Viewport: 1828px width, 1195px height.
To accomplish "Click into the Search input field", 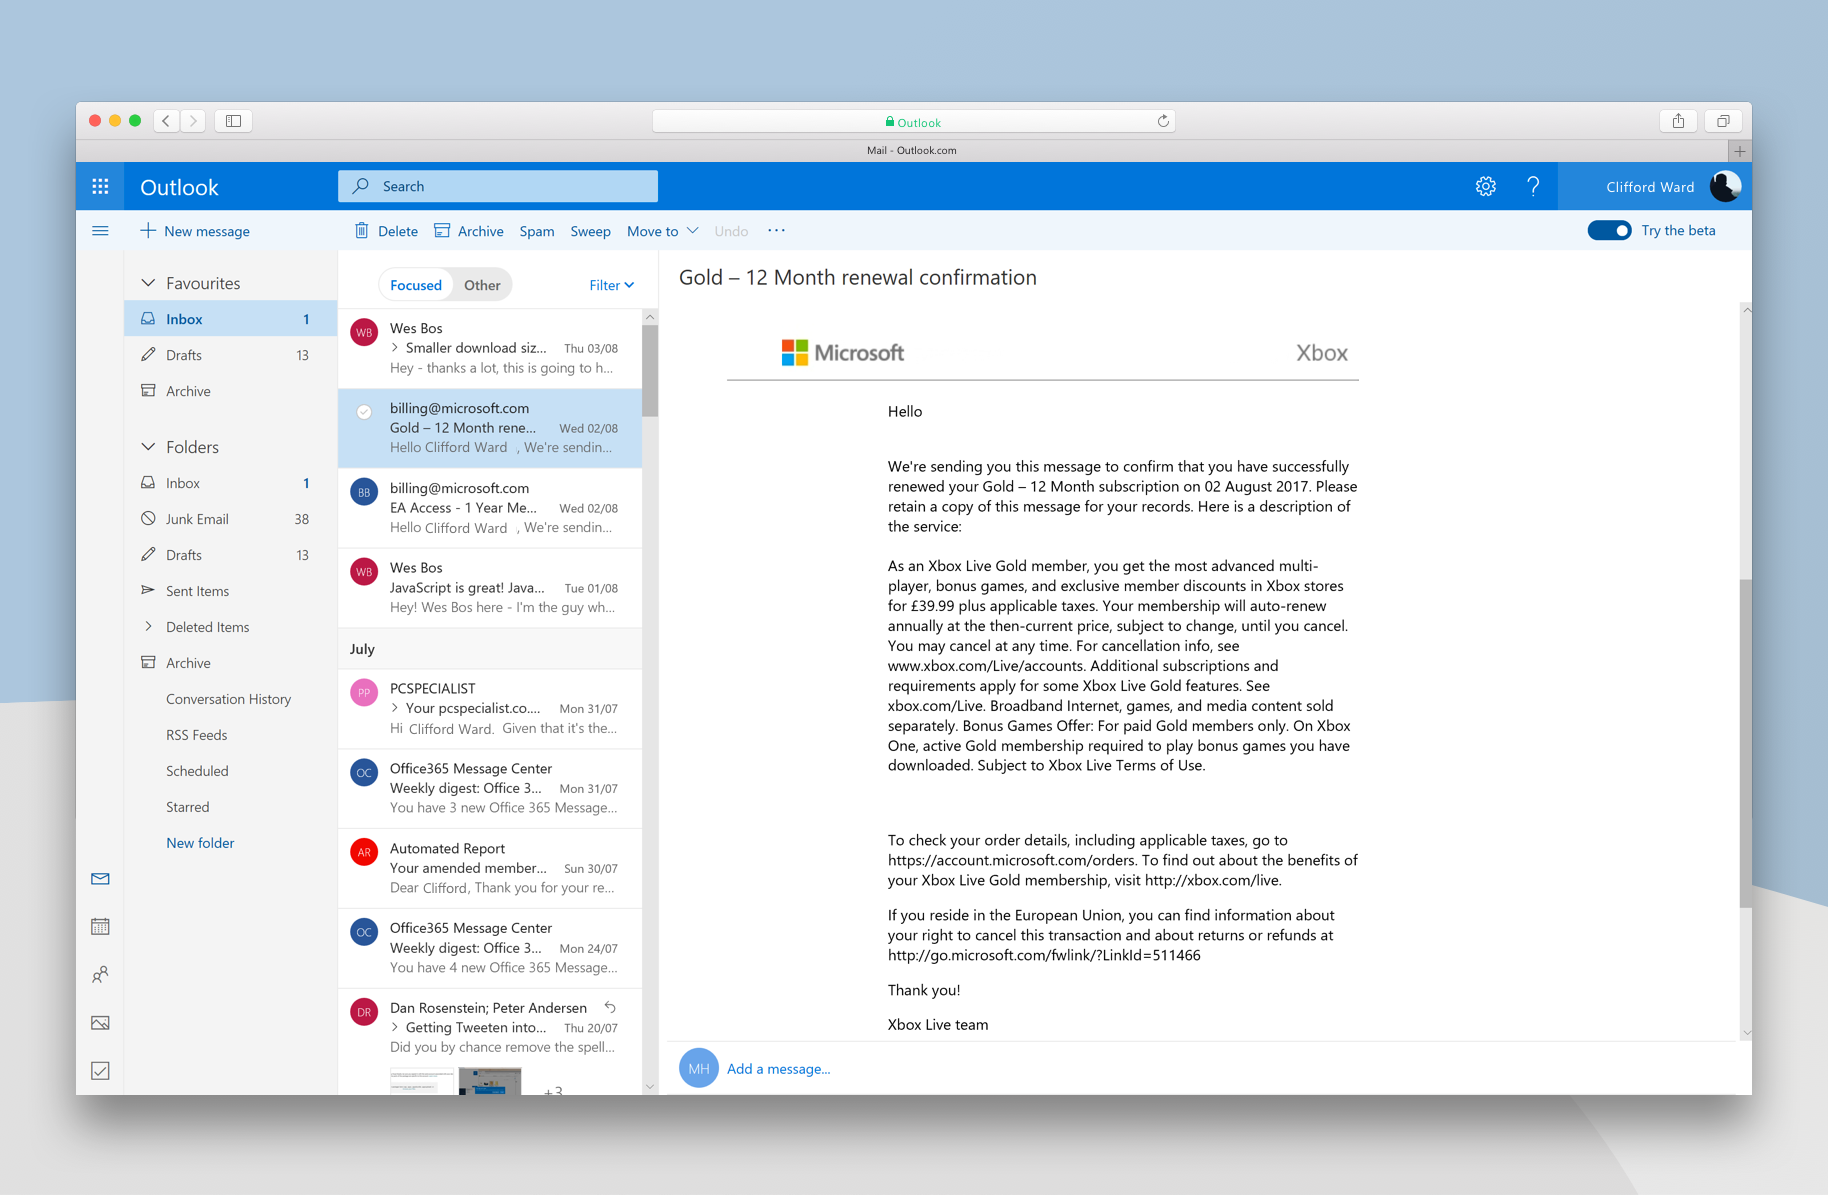I will coord(498,186).
